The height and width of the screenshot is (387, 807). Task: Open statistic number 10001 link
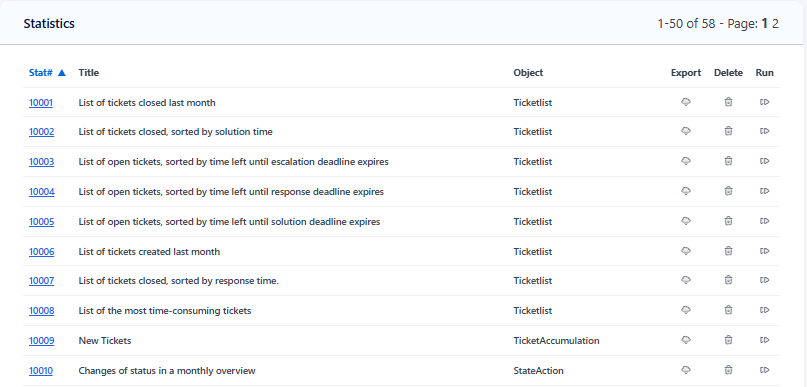point(41,102)
